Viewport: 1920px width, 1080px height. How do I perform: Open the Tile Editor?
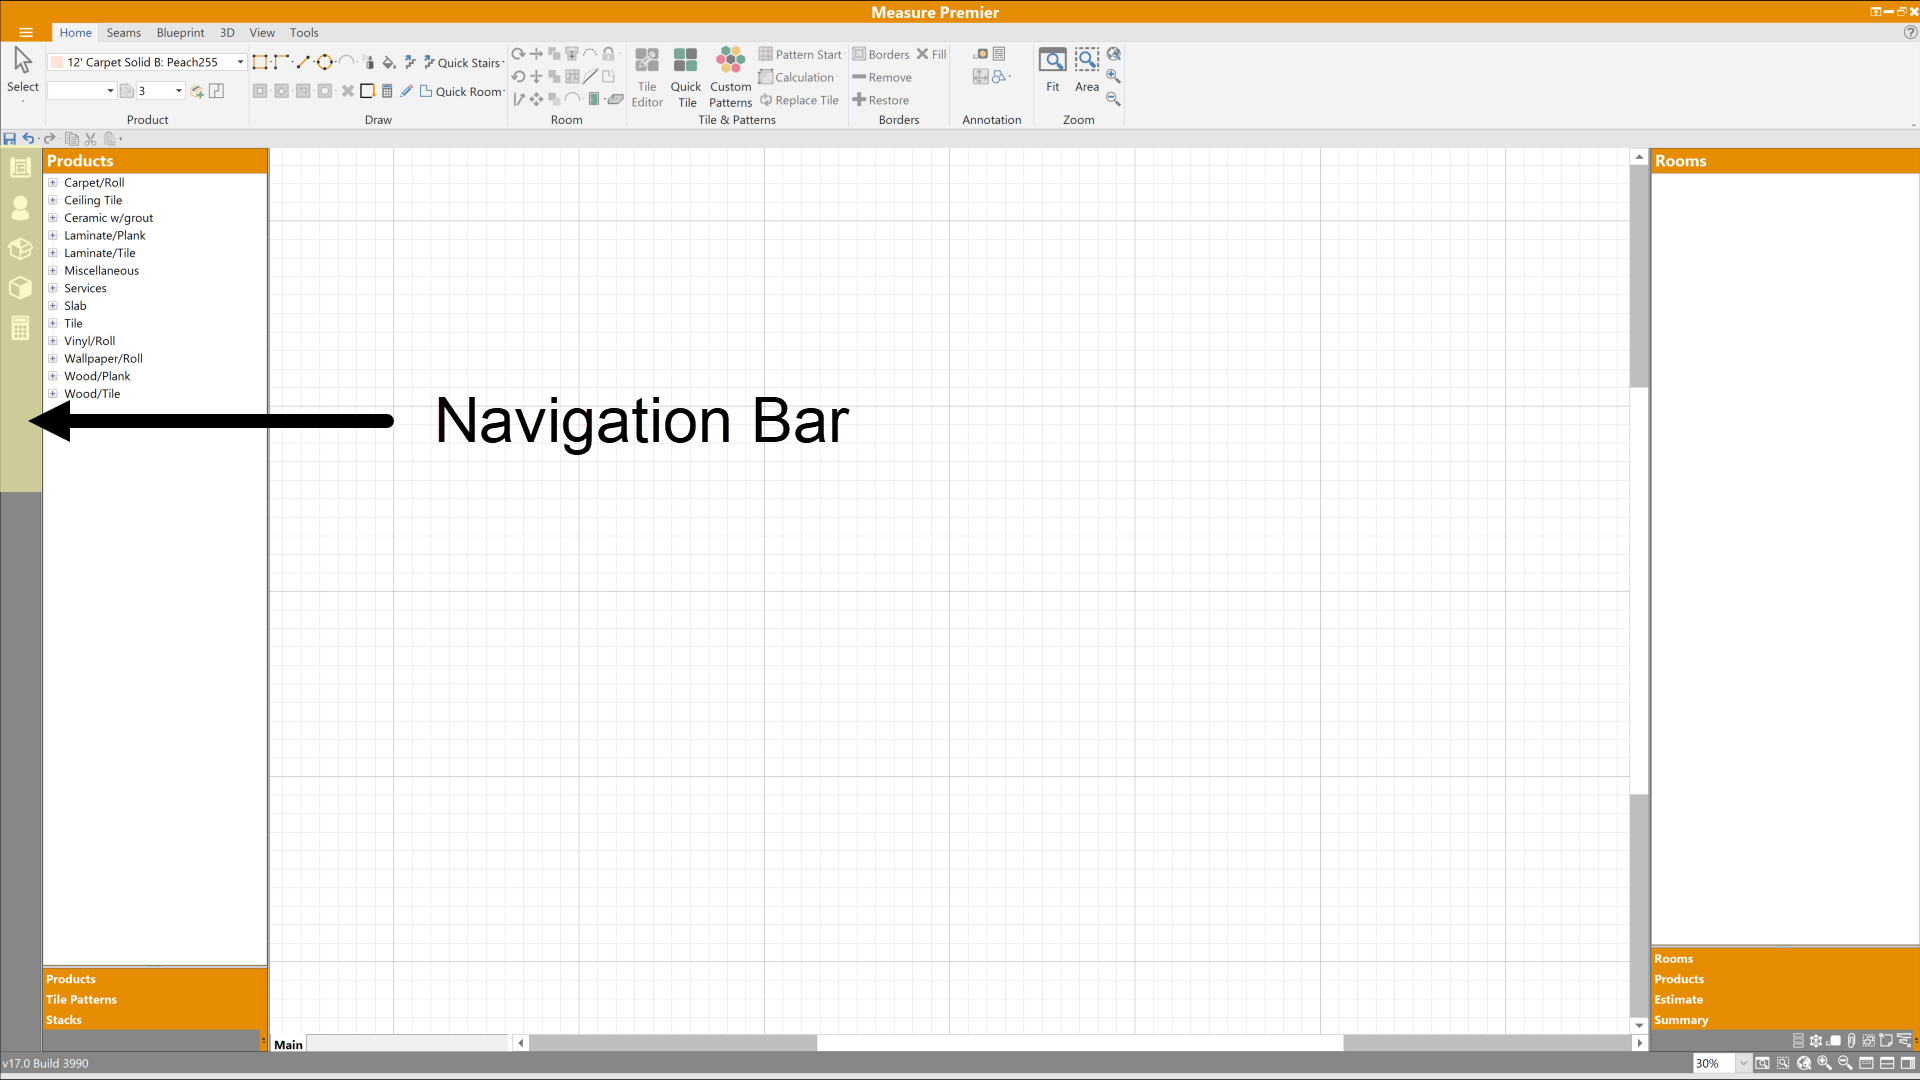coord(647,77)
